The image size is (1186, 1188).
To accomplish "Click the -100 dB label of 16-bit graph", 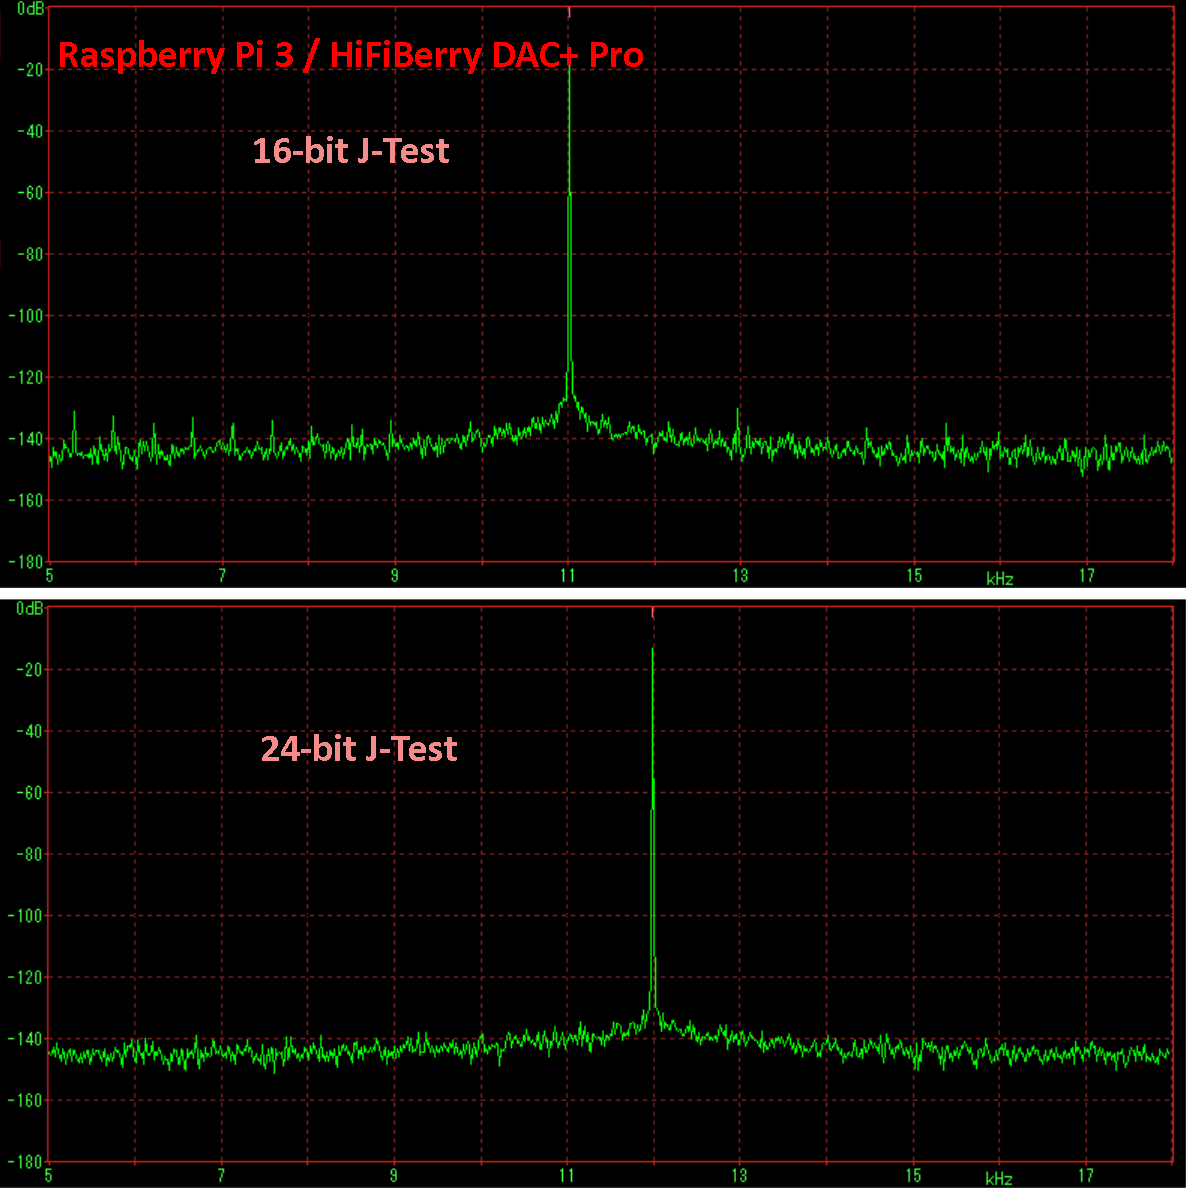I will click(x=27, y=315).
